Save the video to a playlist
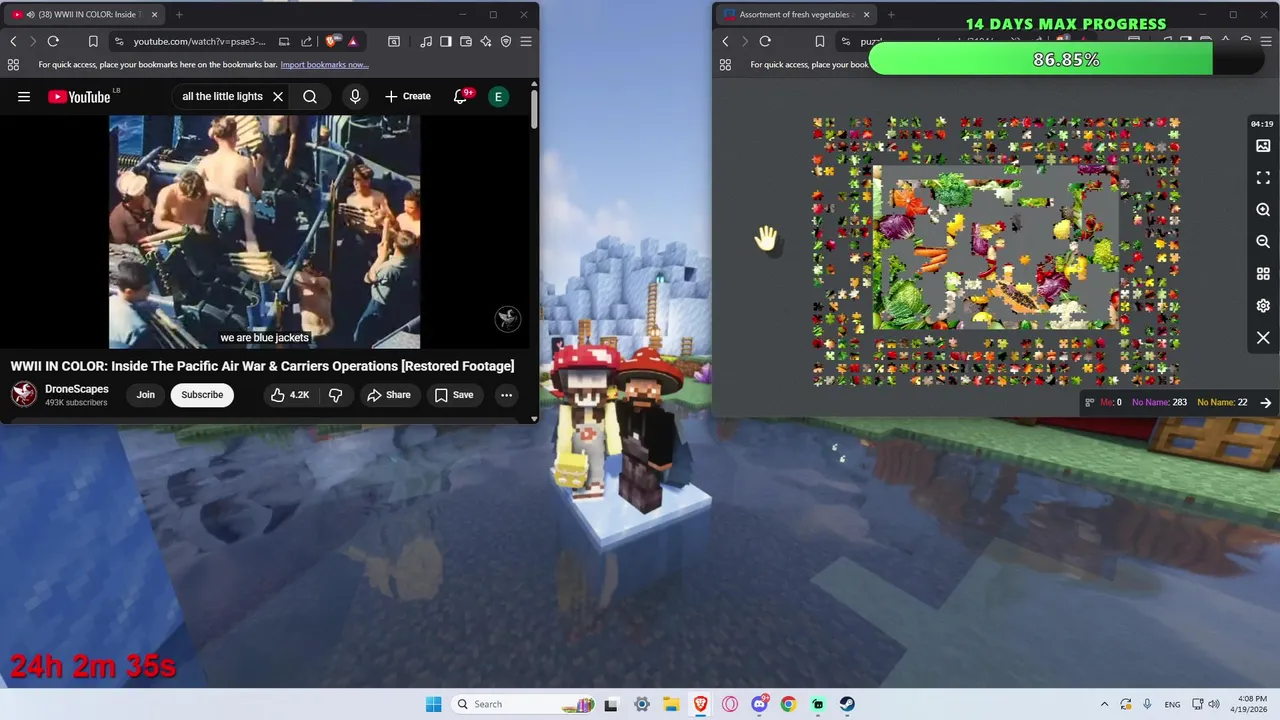 coord(453,395)
